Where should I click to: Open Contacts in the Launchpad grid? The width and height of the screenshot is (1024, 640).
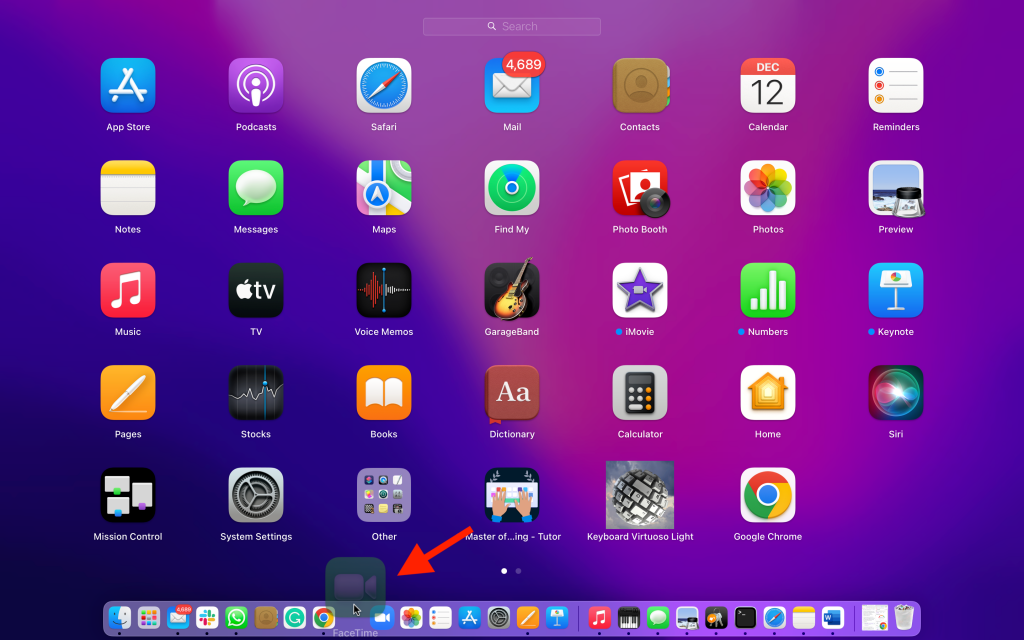tap(640, 86)
